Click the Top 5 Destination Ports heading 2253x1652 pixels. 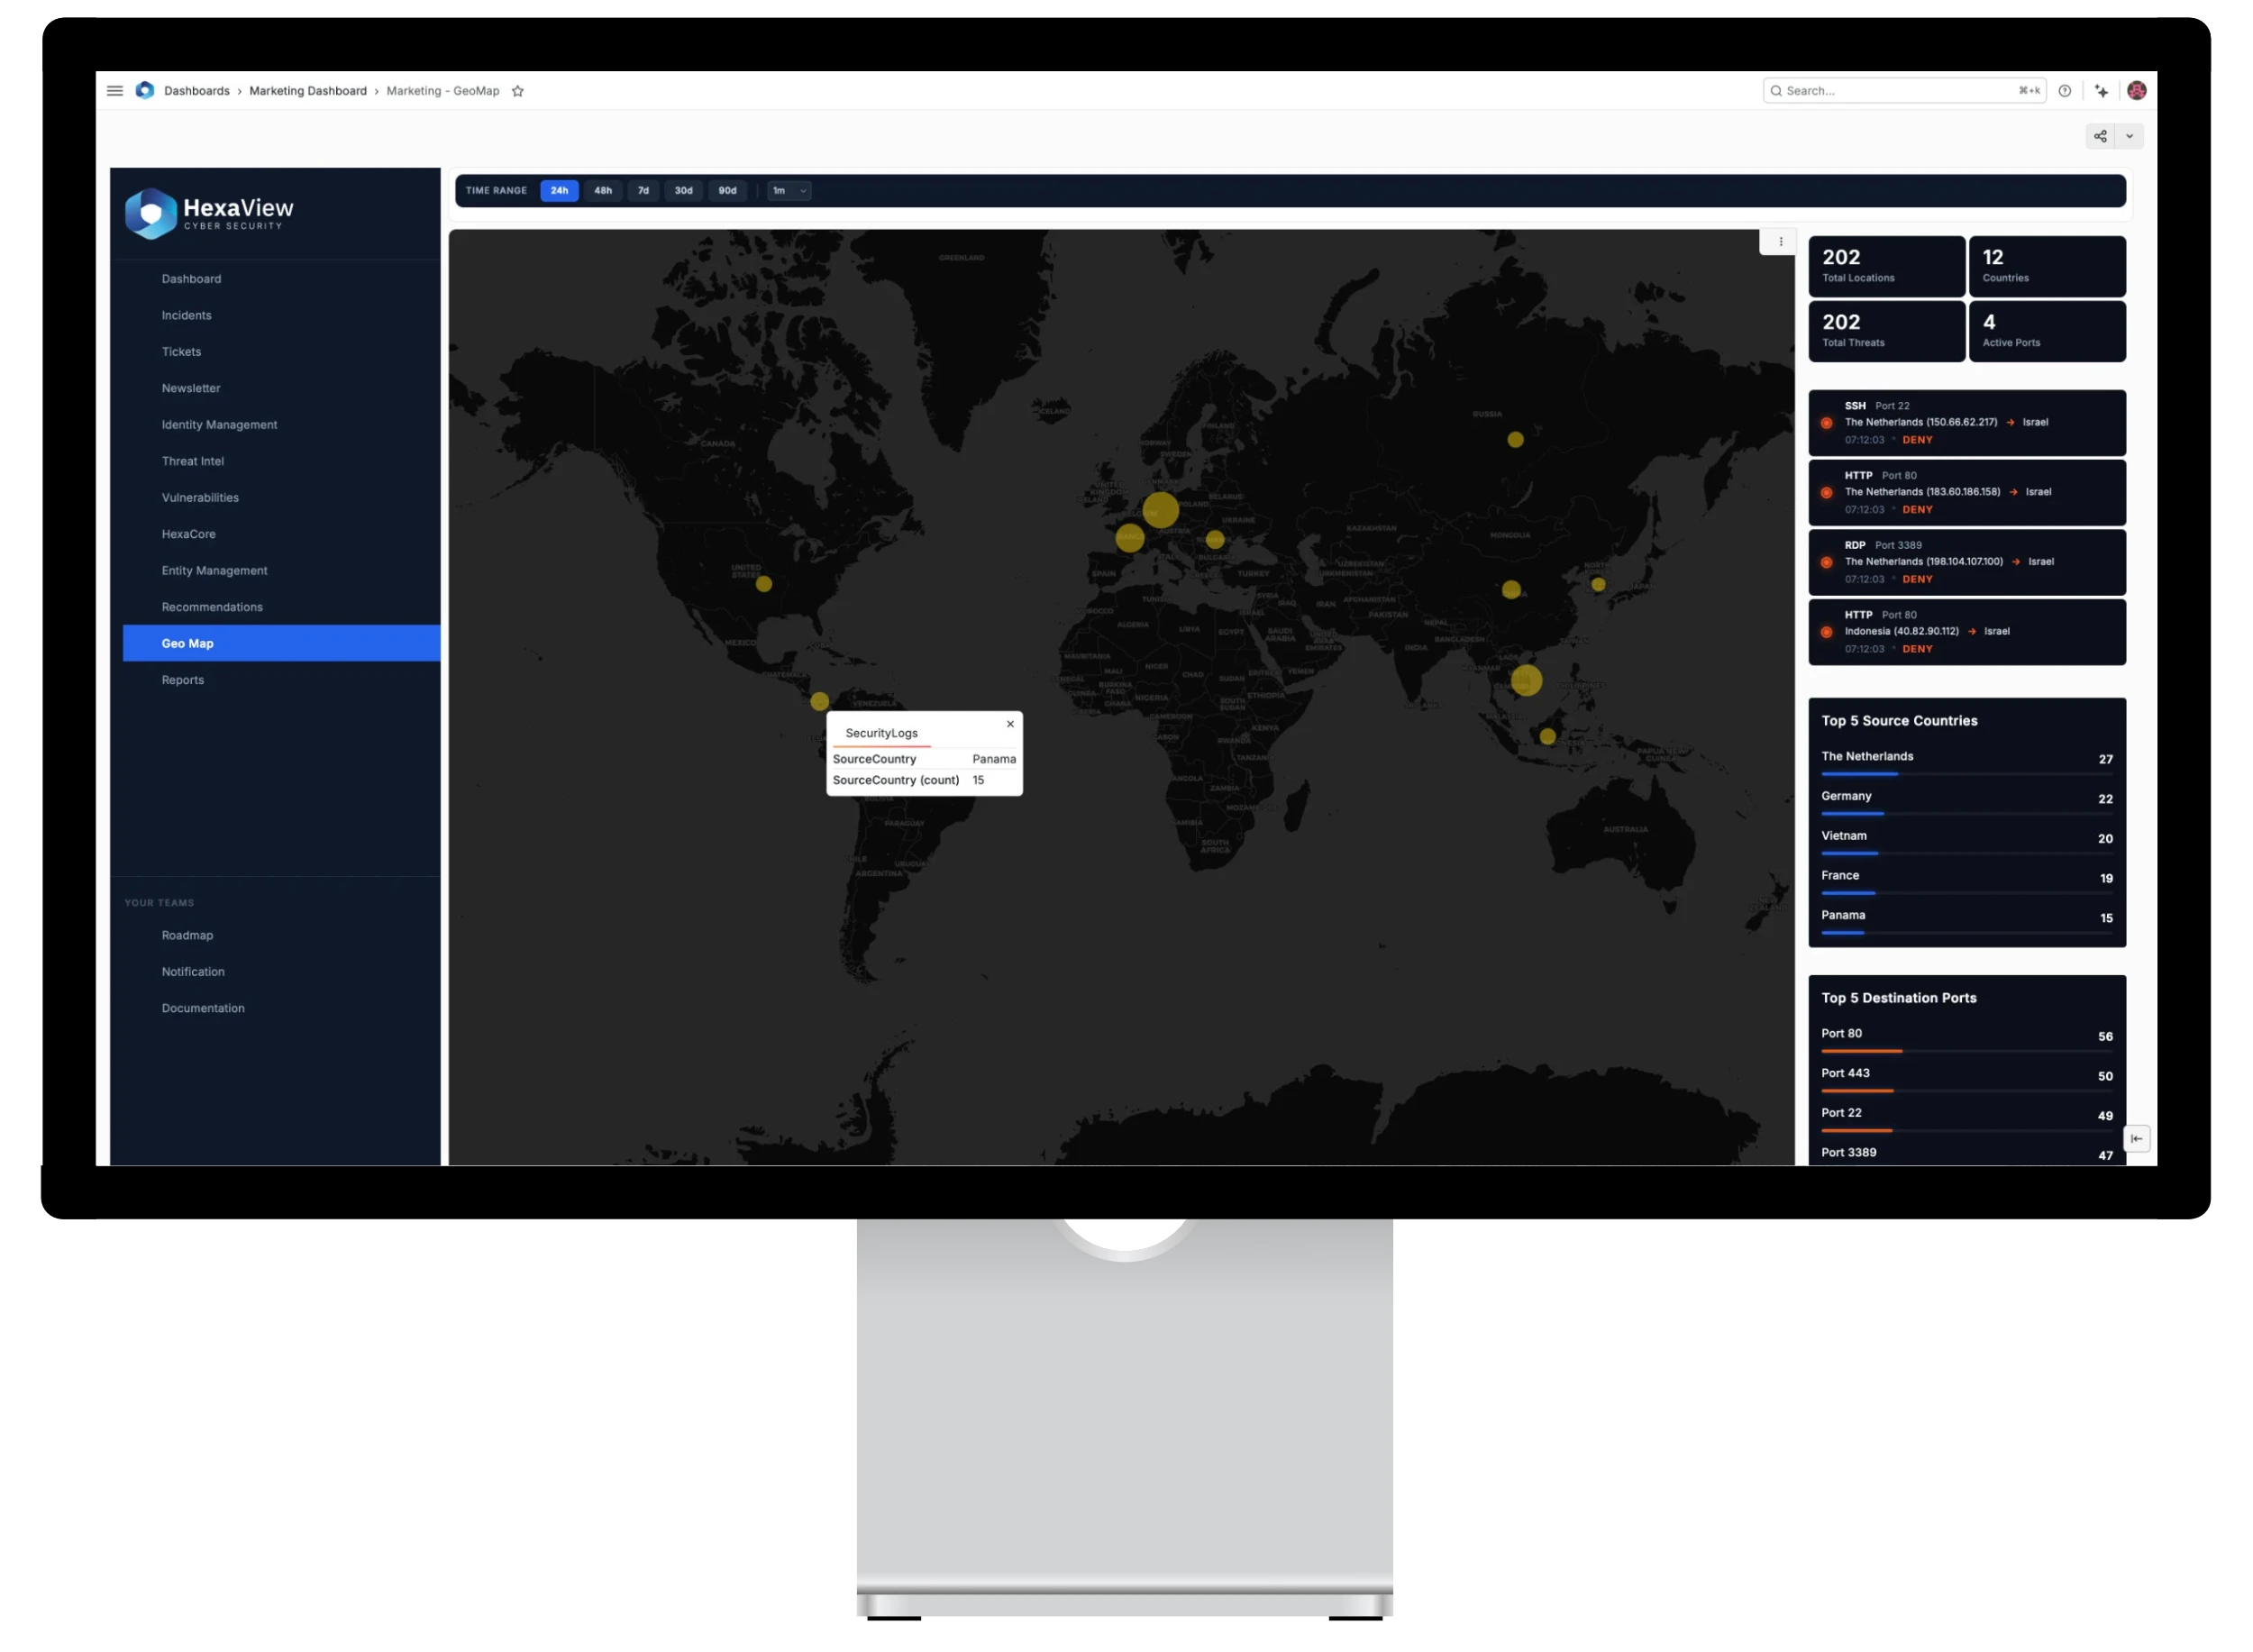click(1900, 999)
